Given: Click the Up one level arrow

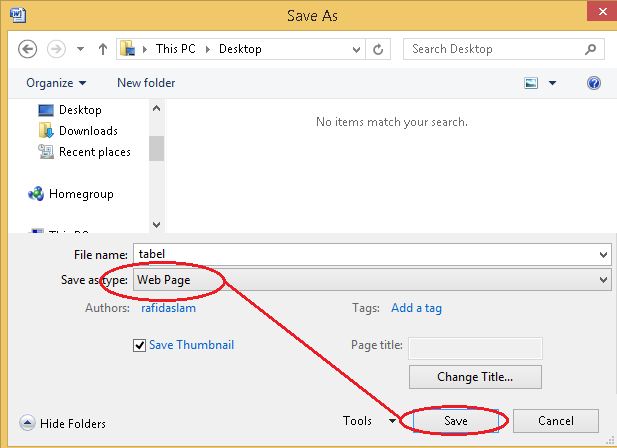Looking at the screenshot, I should click(x=103, y=49).
